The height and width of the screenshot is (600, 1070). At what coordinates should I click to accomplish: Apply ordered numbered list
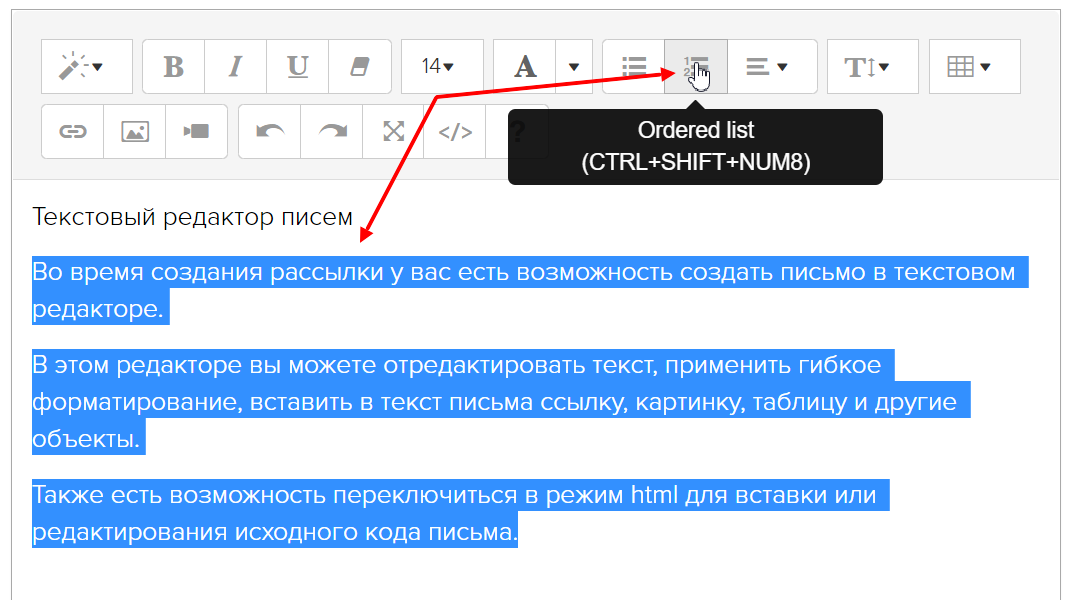point(695,67)
